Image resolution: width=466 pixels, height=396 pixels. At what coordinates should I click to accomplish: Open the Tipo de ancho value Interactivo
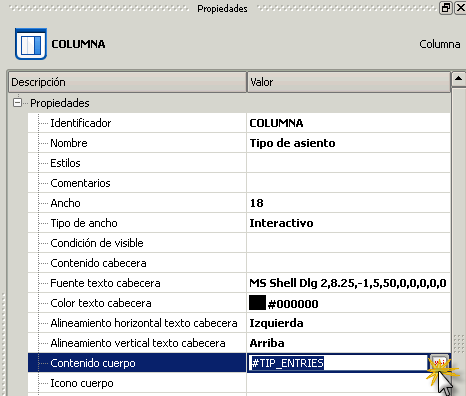(x=281, y=223)
